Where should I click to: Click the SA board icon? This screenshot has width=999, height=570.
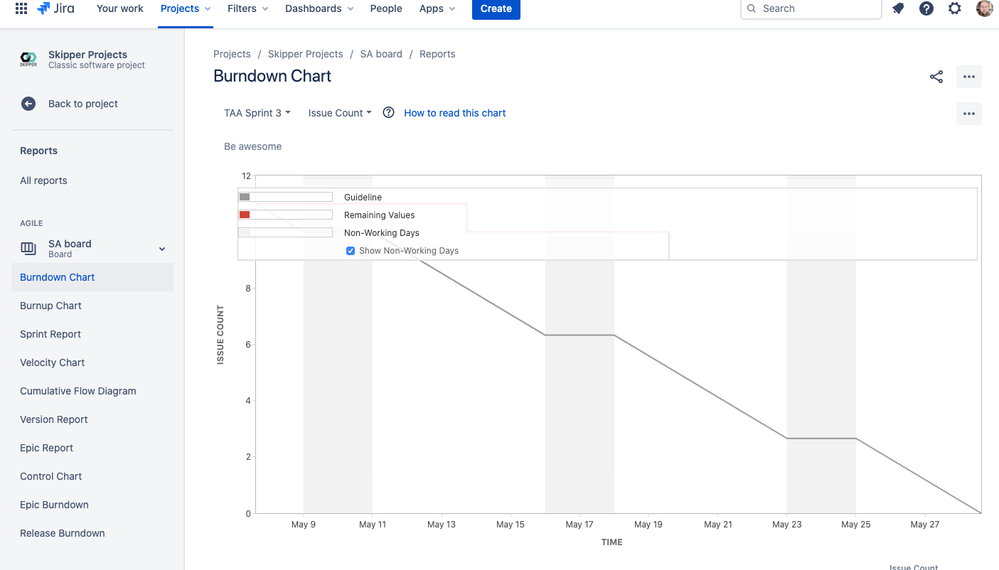28,248
